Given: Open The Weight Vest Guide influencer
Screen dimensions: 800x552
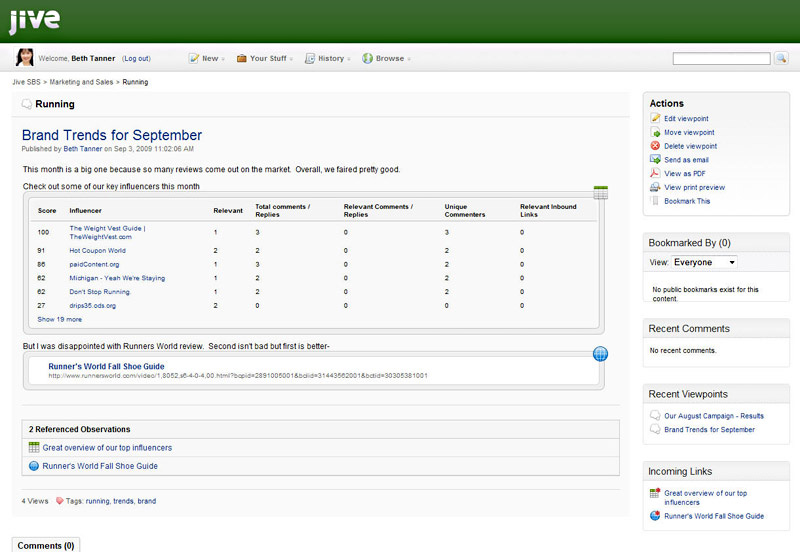Looking at the screenshot, I should pyautogui.click(x=107, y=233).
